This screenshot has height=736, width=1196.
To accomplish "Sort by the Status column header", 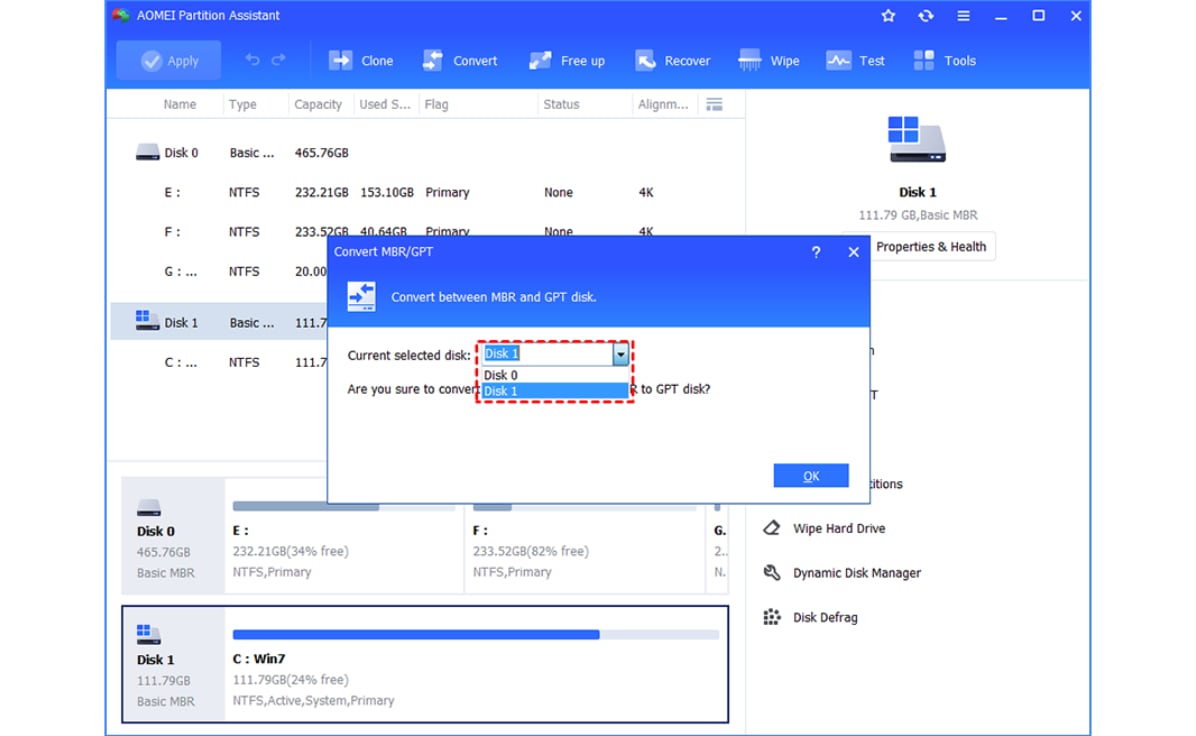I will [561, 104].
